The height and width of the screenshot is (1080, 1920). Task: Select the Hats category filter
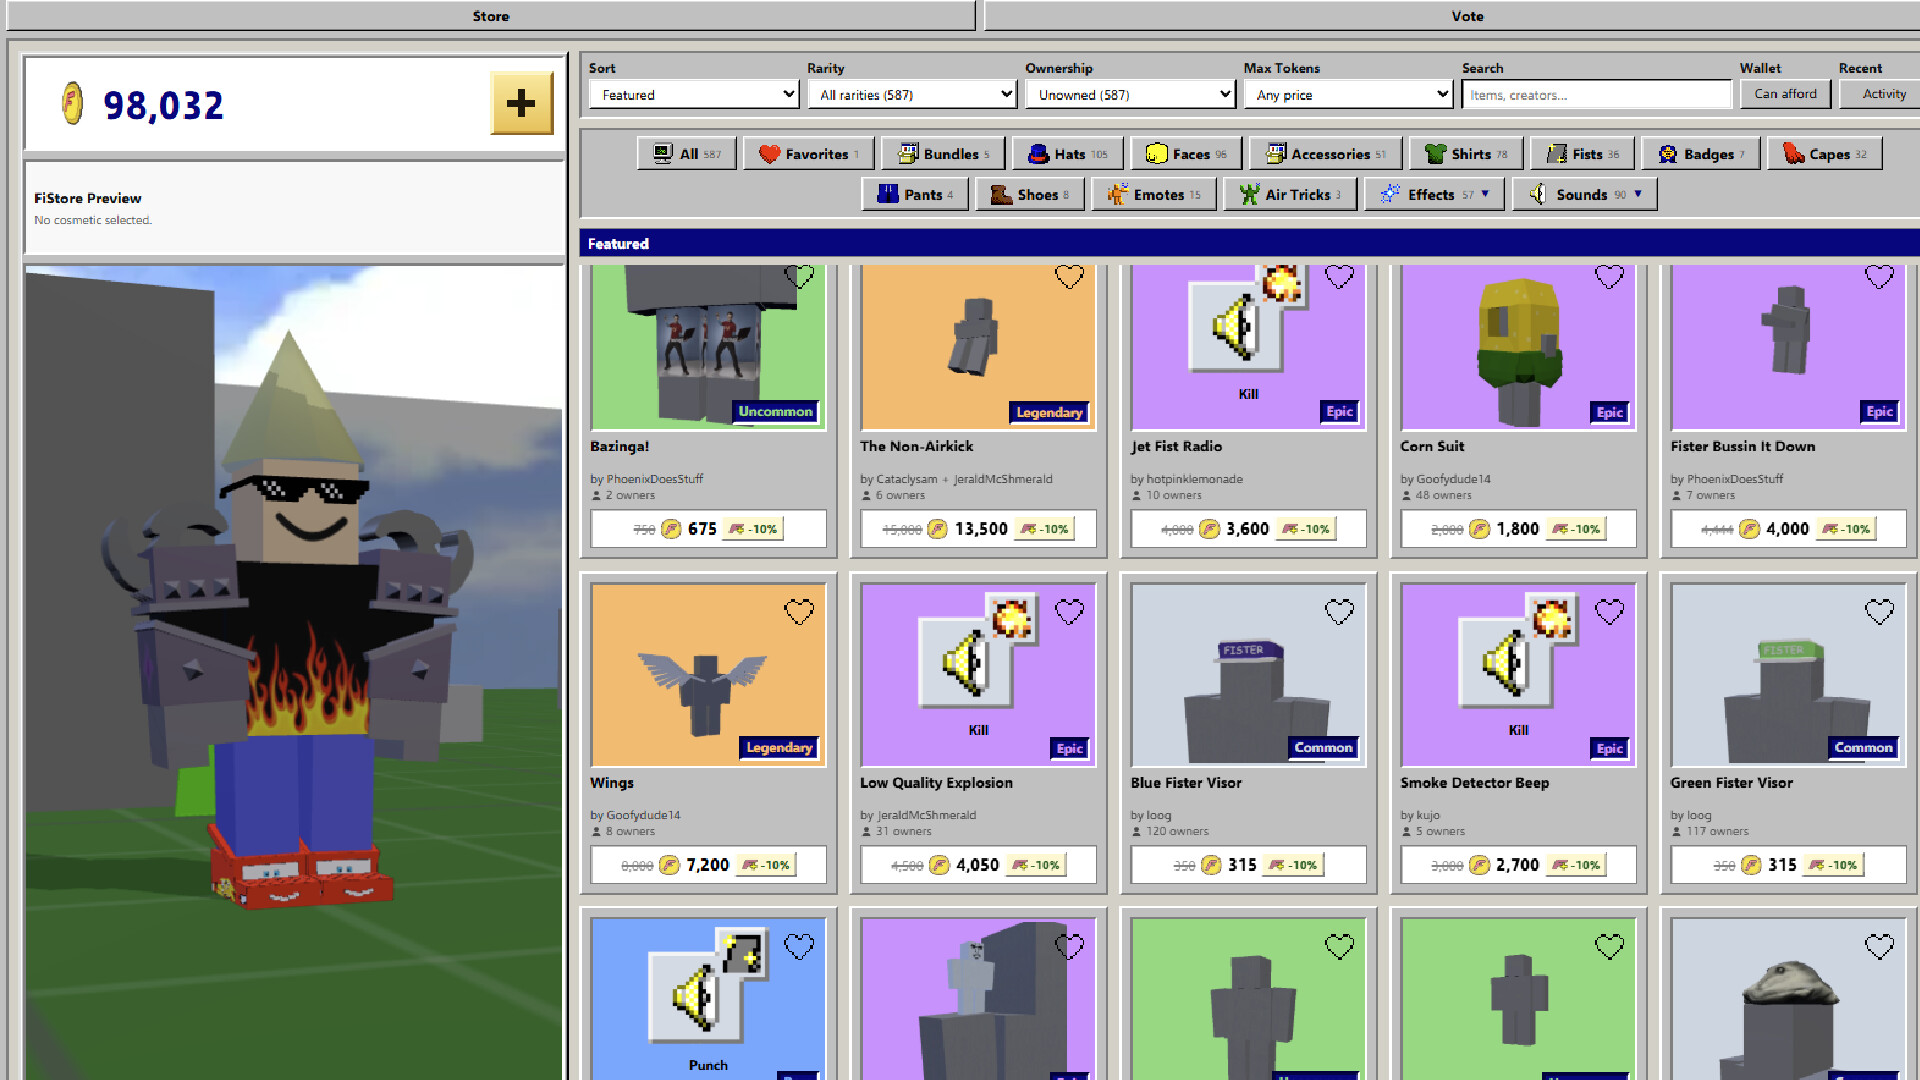(1068, 153)
